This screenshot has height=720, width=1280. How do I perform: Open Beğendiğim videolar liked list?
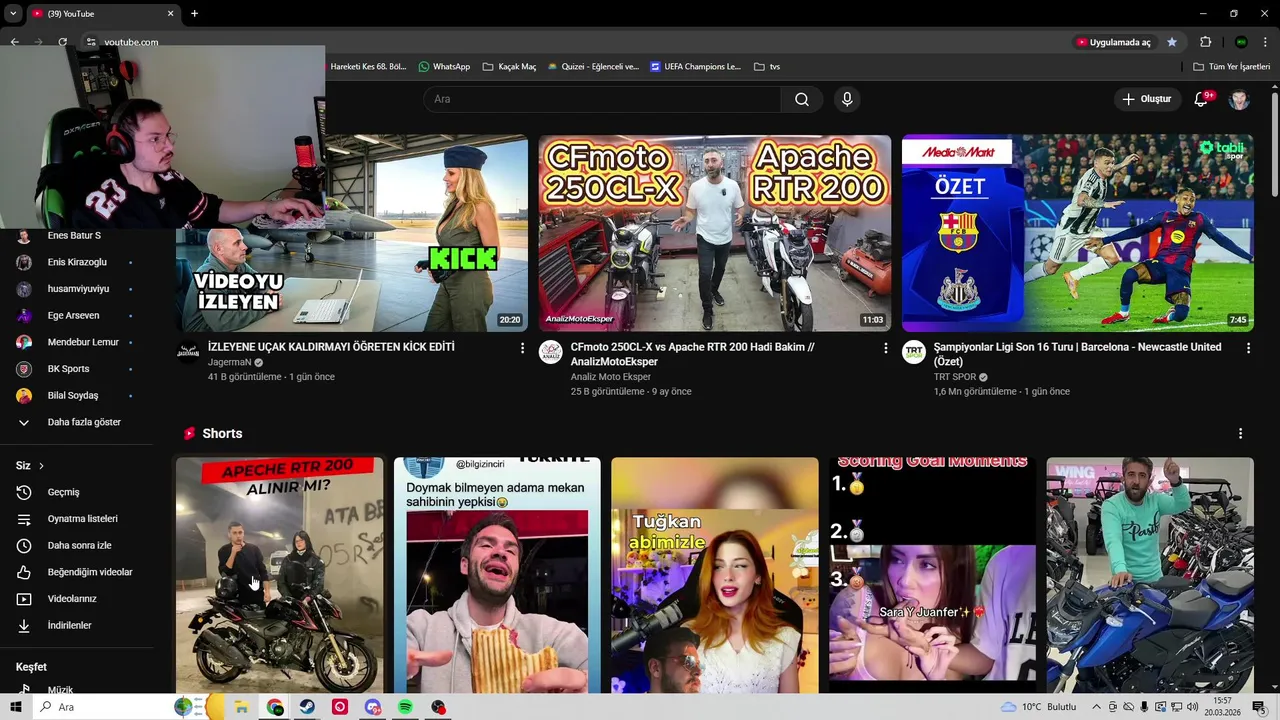[75, 572]
